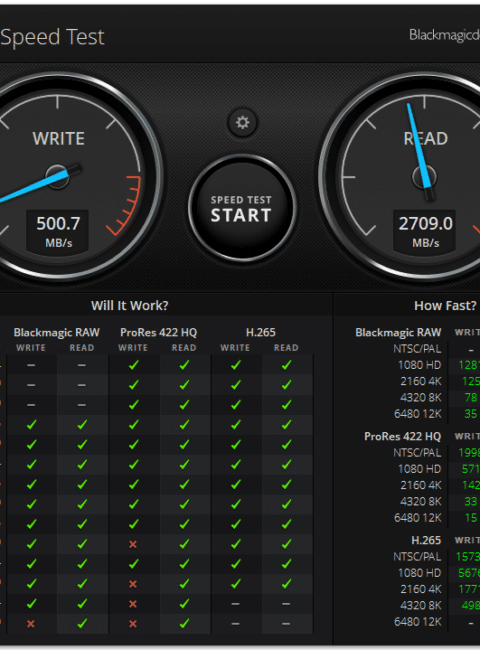This screenshot has height=650, width=480.
Task: Click the green value 33 for ProRes 4320 8K
Action: point(470,502)
